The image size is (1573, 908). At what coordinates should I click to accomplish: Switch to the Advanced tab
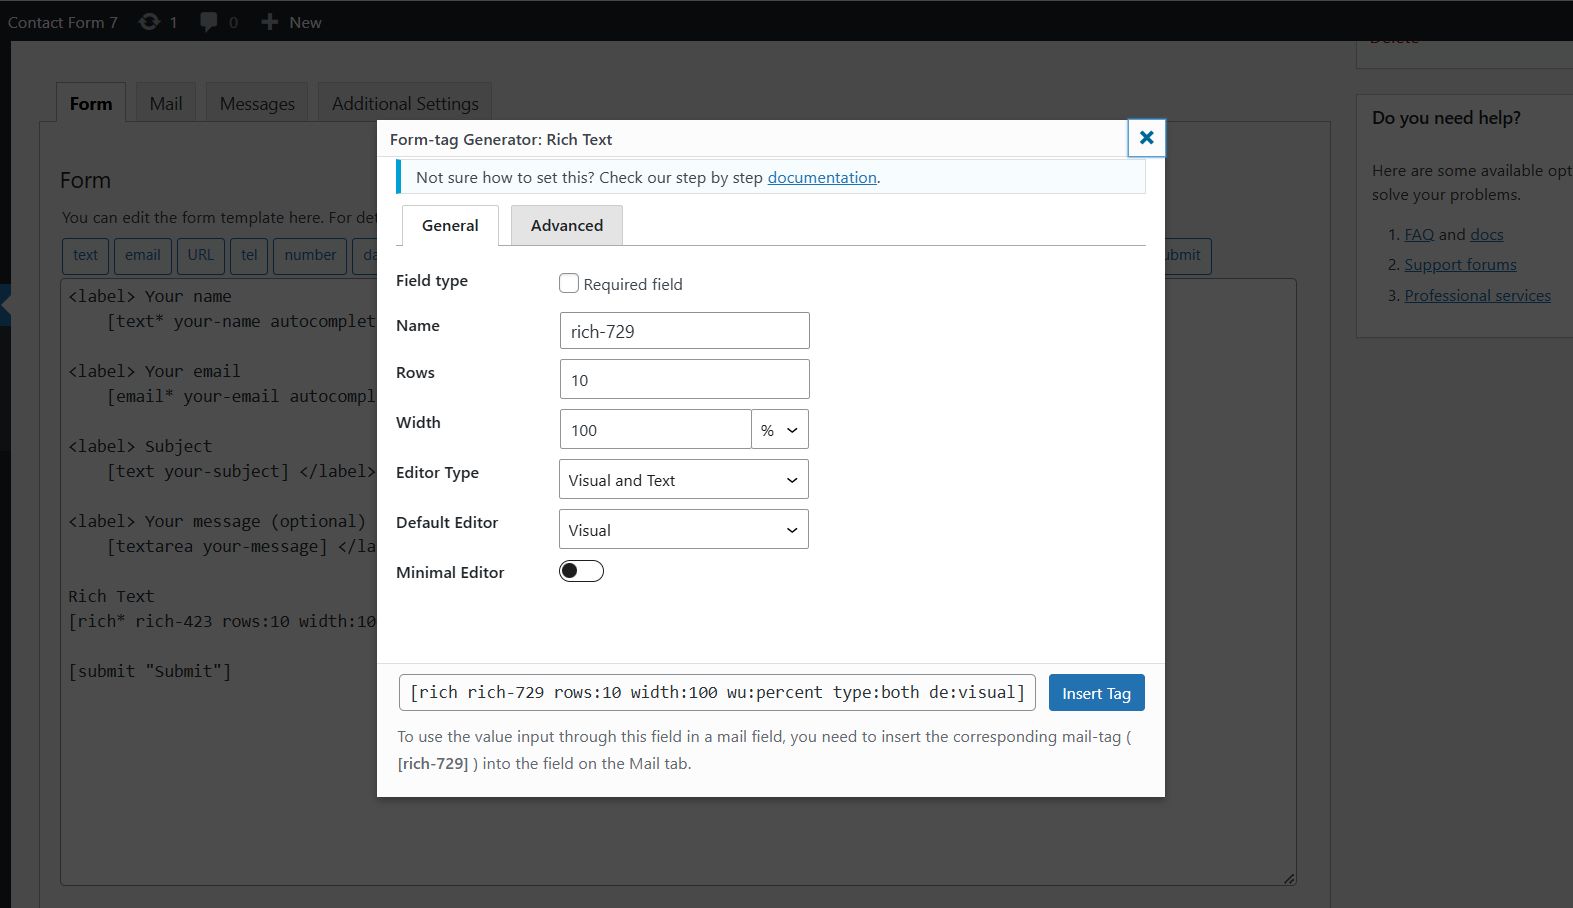[x=566, y=226]
